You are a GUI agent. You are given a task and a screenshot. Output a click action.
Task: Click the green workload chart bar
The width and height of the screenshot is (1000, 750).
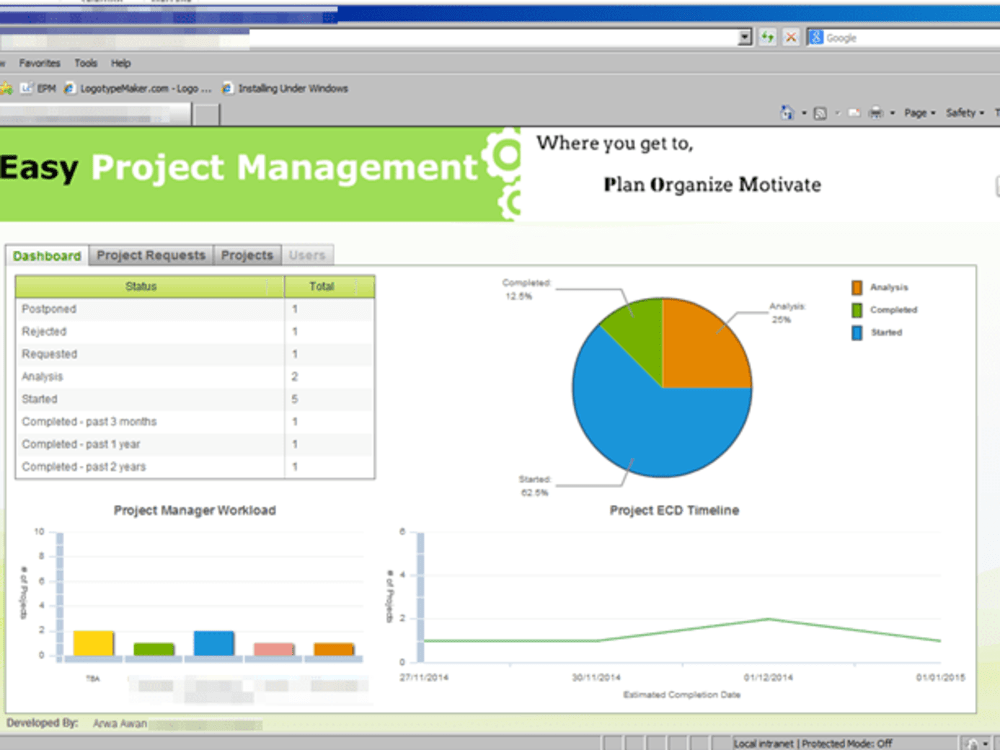pos(154,649)
